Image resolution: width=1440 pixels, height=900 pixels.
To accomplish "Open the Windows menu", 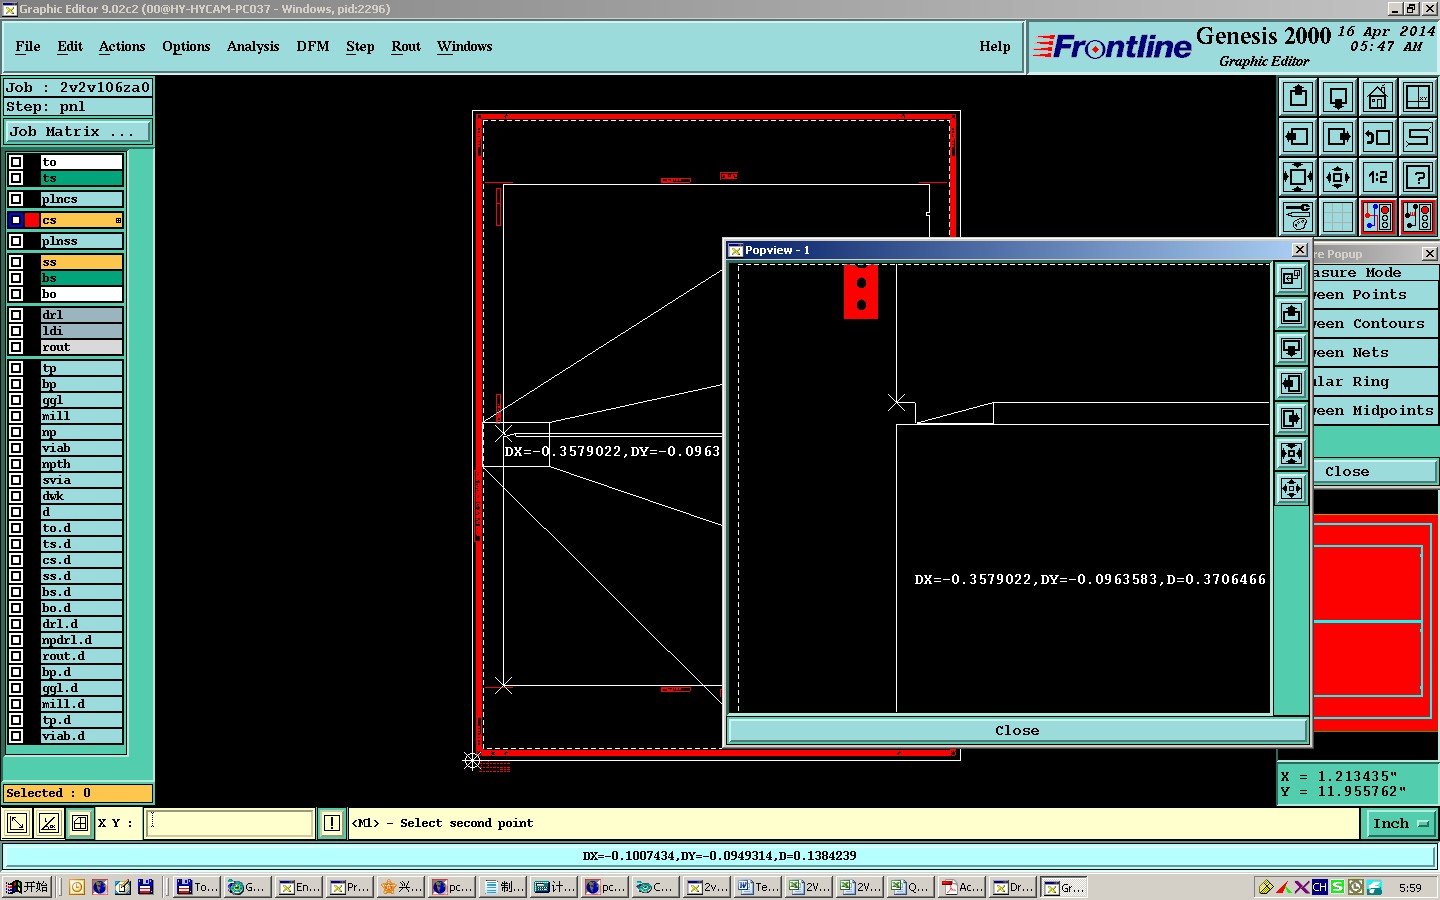I will (464, 46).
